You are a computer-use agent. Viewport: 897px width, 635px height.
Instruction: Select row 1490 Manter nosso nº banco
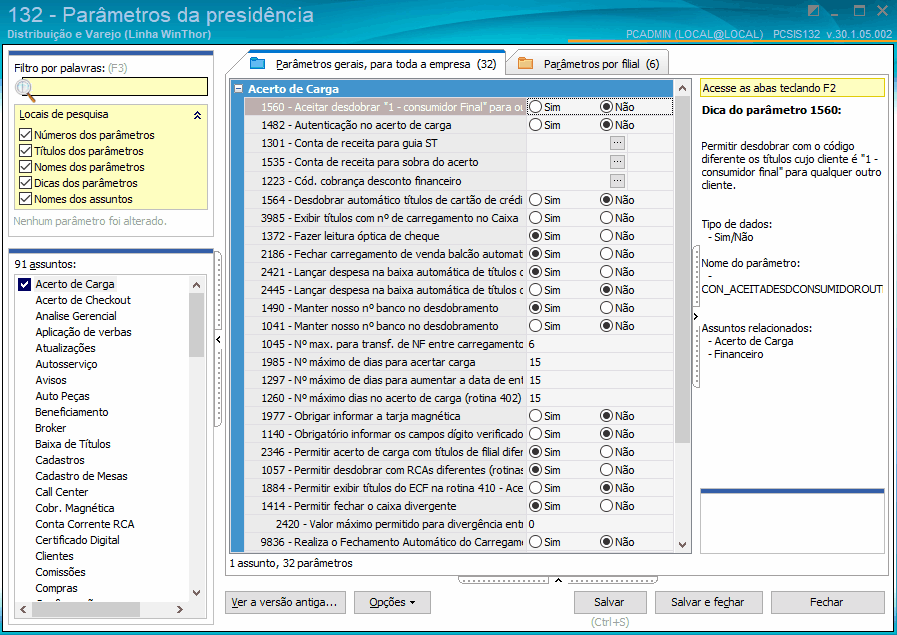tap(385, 308)
